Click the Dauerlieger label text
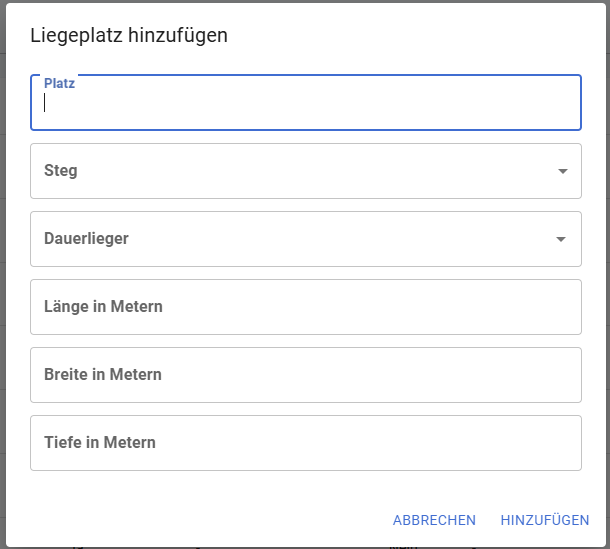The image size is (610, 549). [x=86, y=239]
